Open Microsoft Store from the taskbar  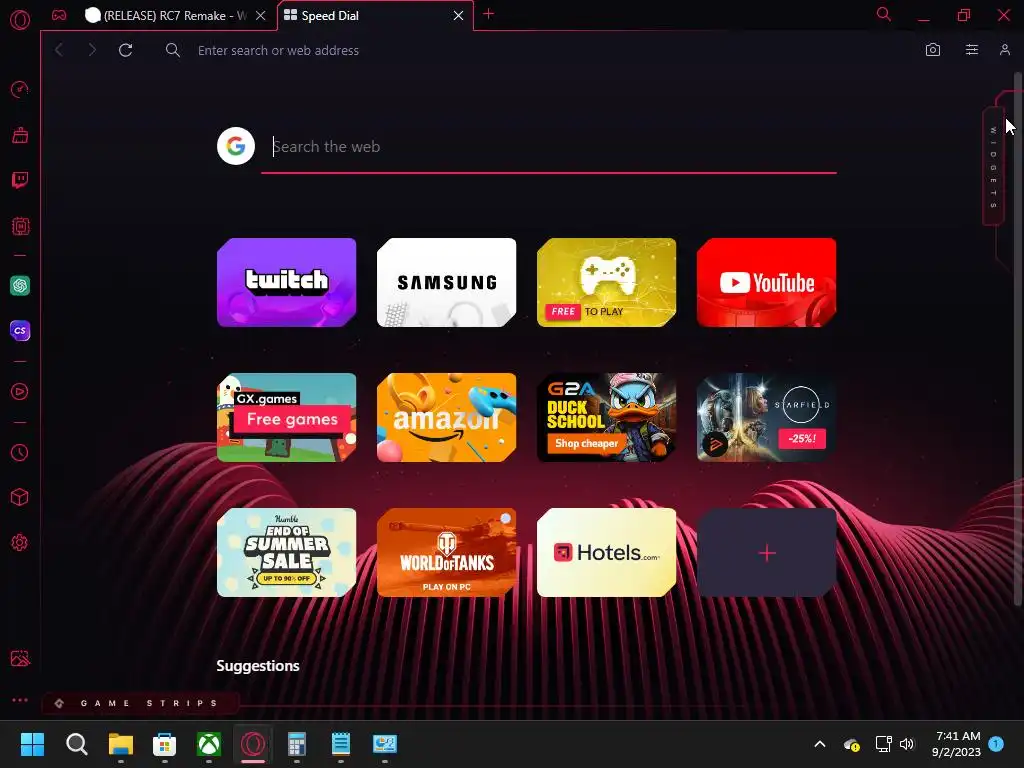click(x=165, y=744)
